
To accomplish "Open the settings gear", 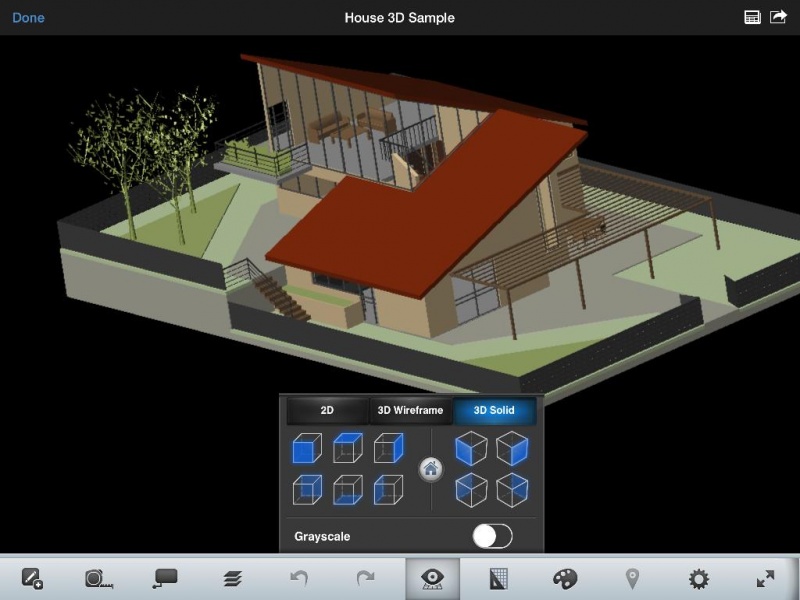I will click(x=698, y=579).
